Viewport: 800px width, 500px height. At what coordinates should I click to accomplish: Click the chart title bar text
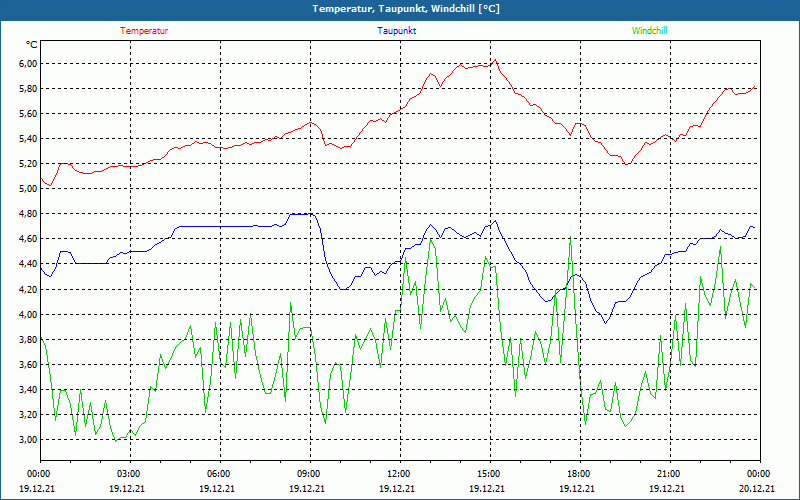click(406, 9)
